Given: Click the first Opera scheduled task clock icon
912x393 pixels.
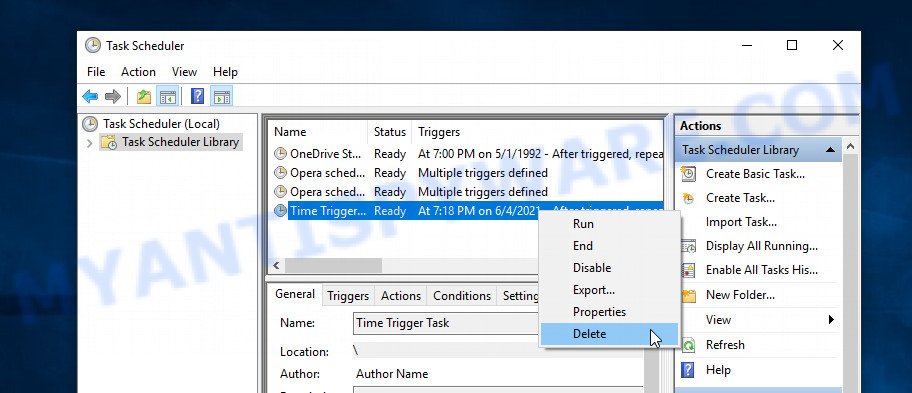Looking at the screenshot, I should [280, 173].
